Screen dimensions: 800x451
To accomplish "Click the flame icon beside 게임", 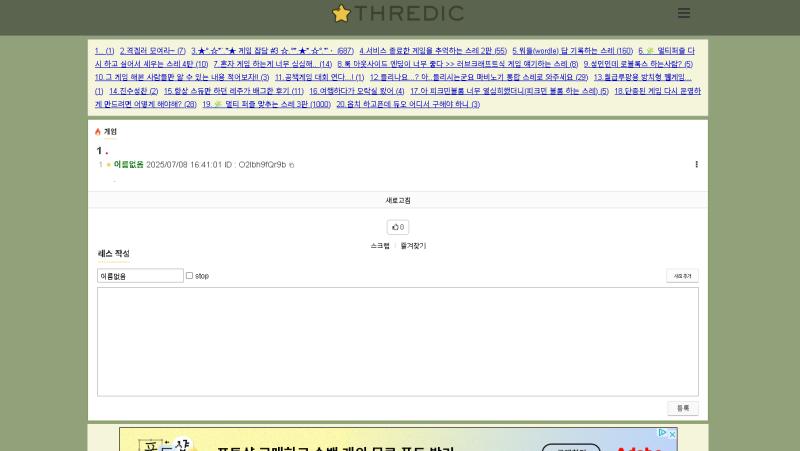I will tap(98, 132).
